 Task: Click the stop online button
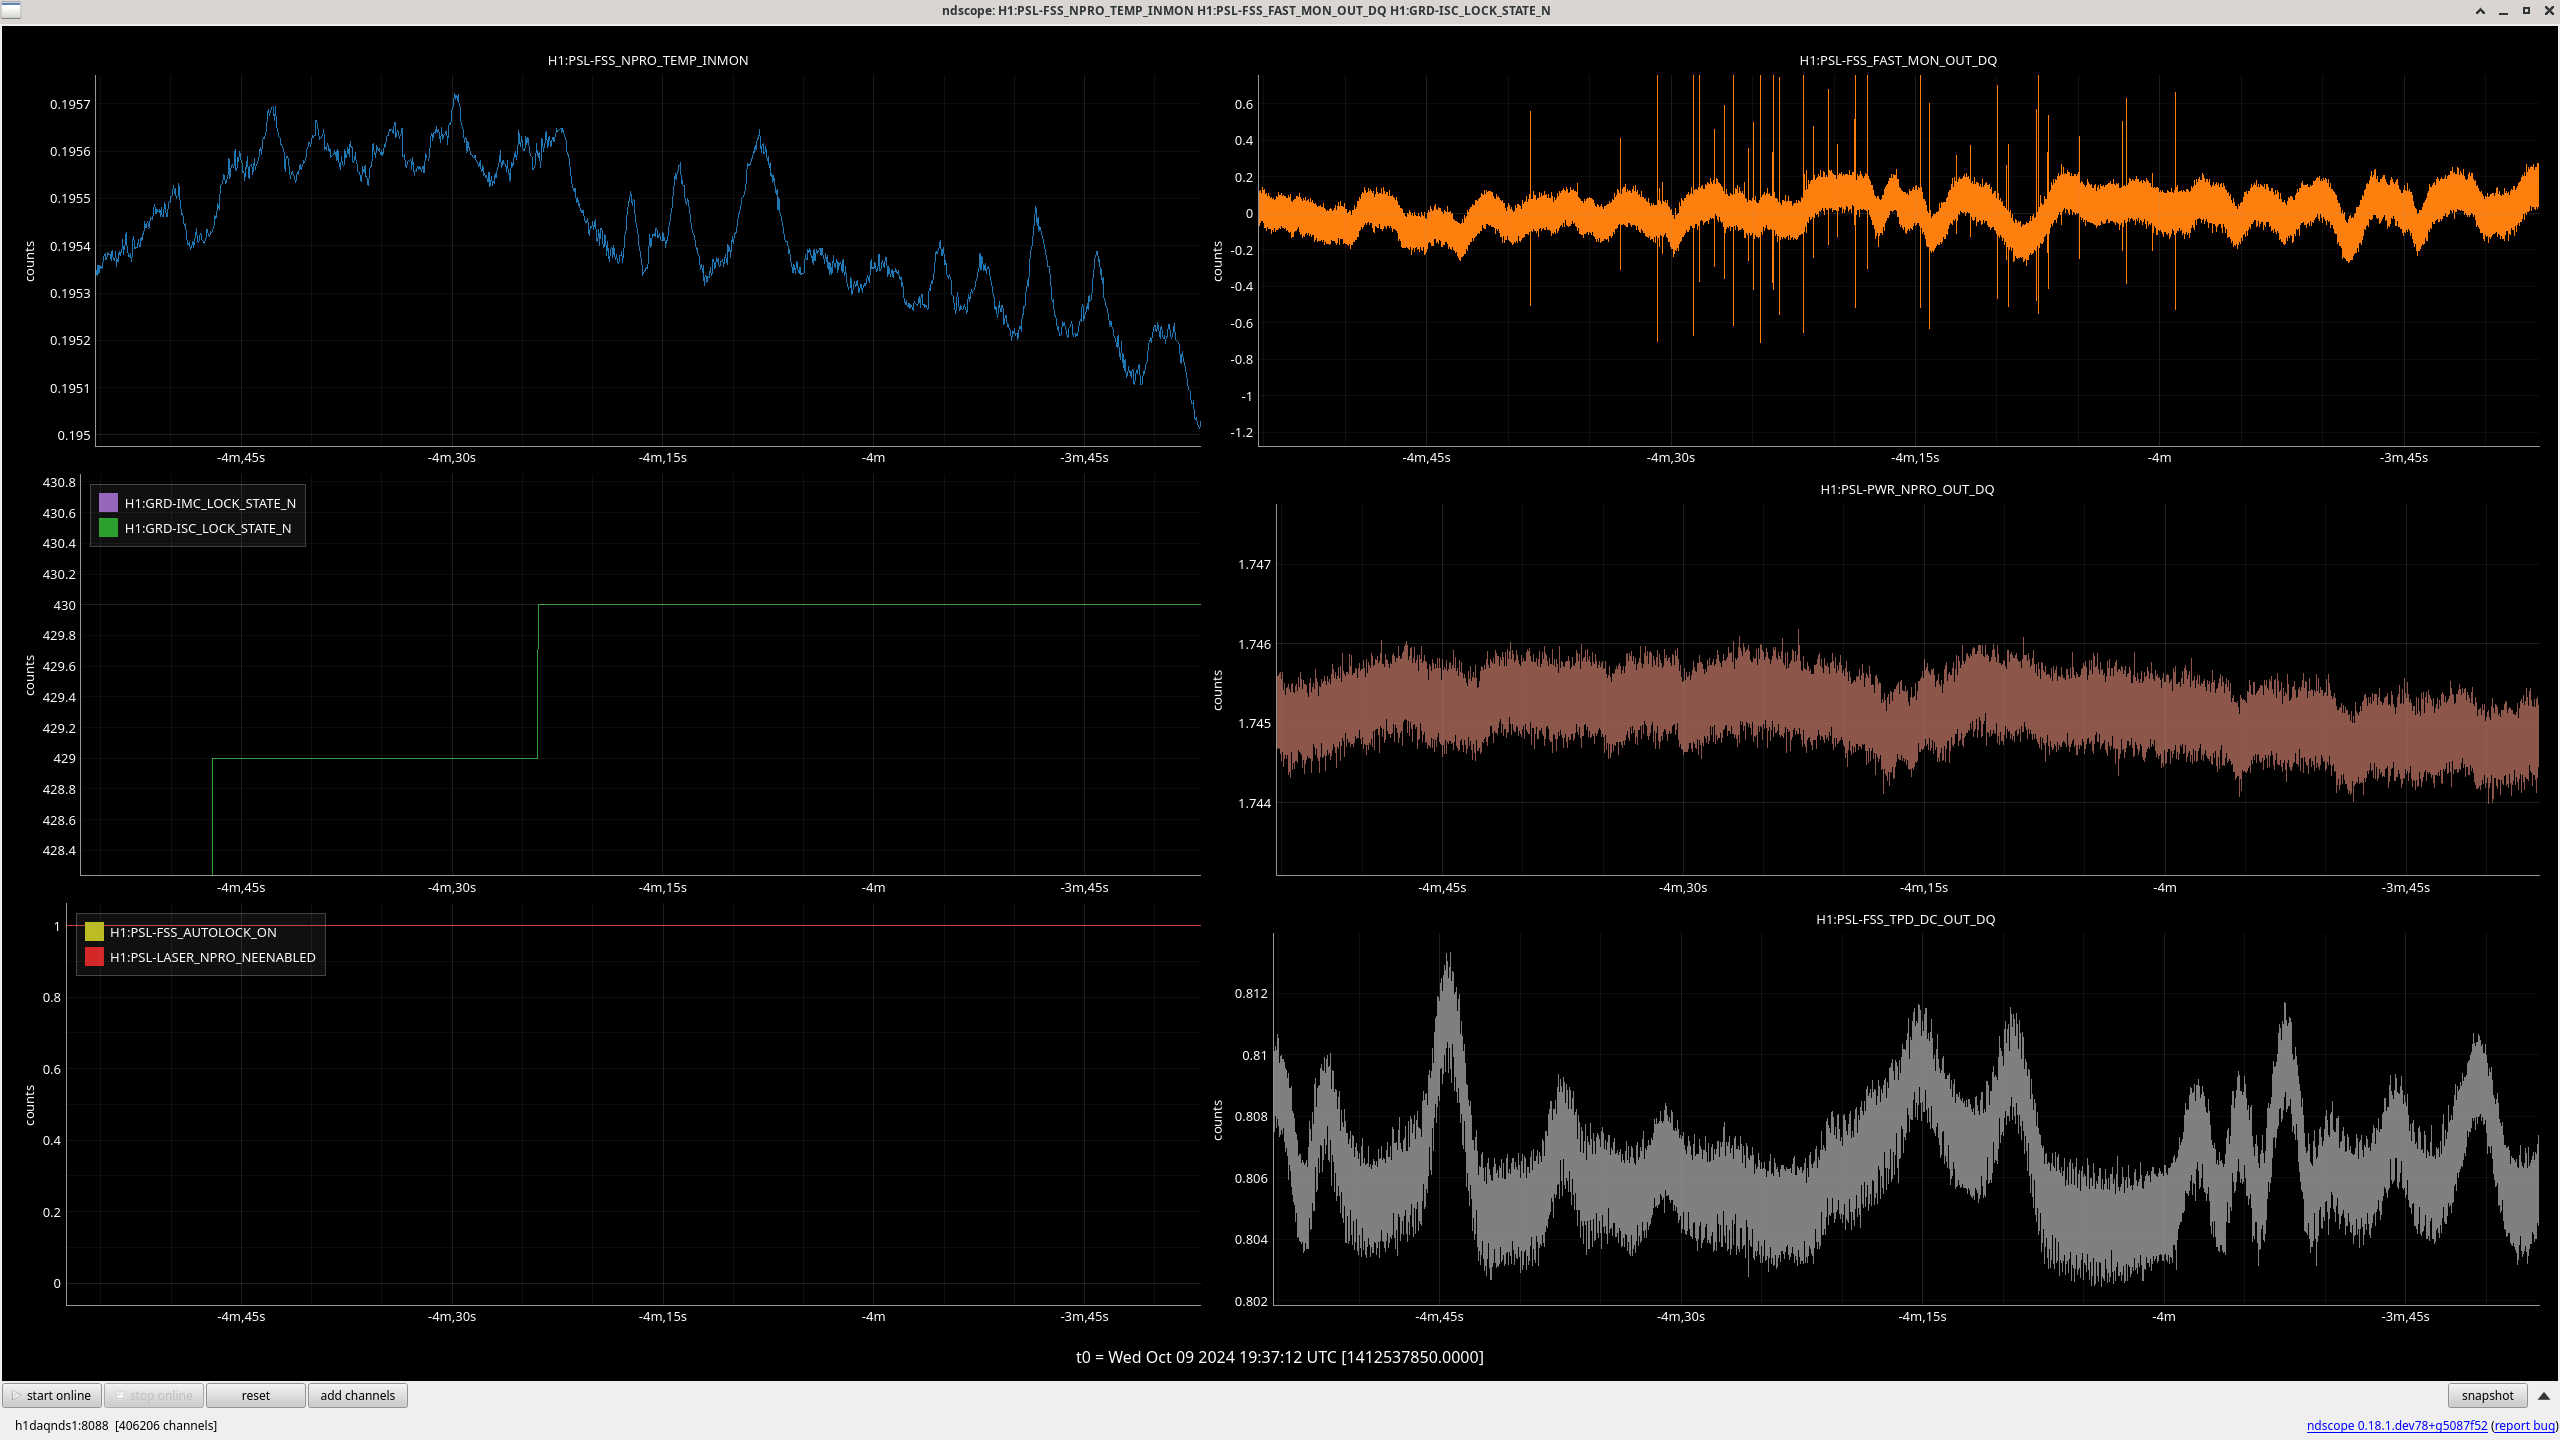[x=154, y=1395]
